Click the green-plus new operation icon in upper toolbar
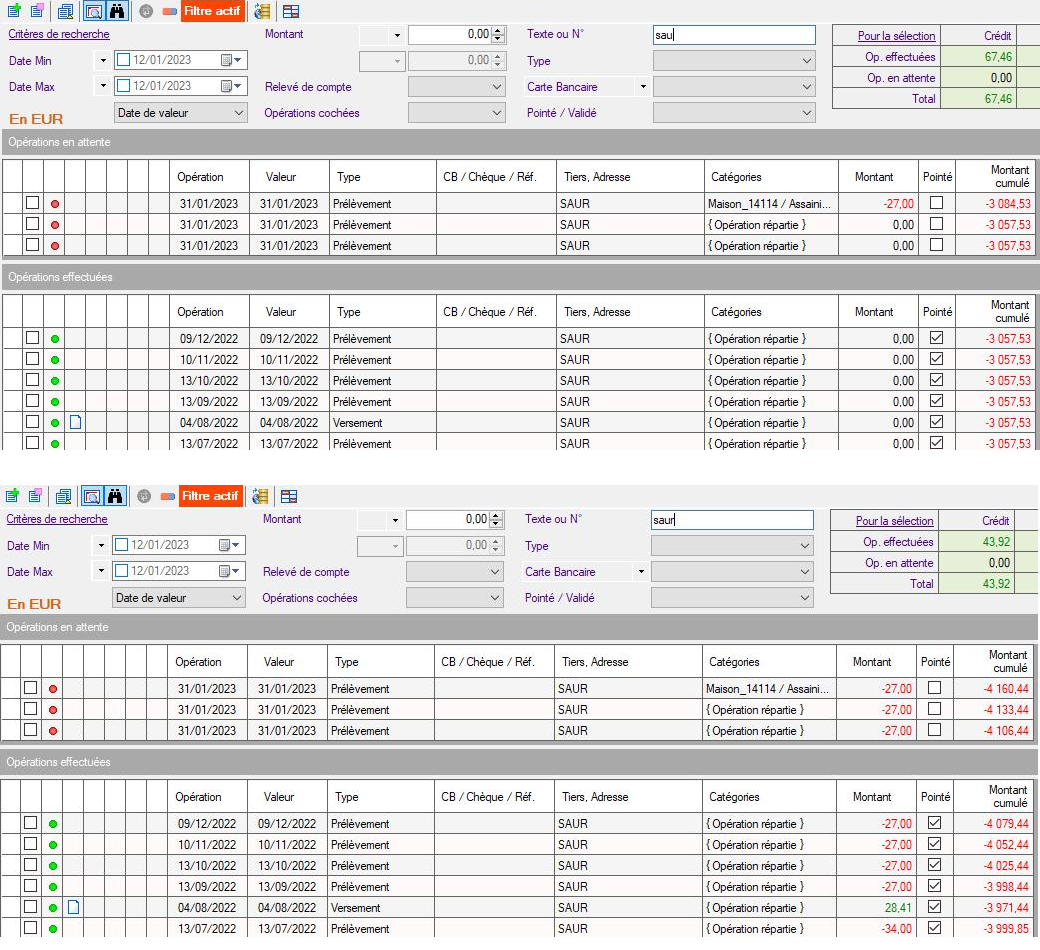 (14, 12)
